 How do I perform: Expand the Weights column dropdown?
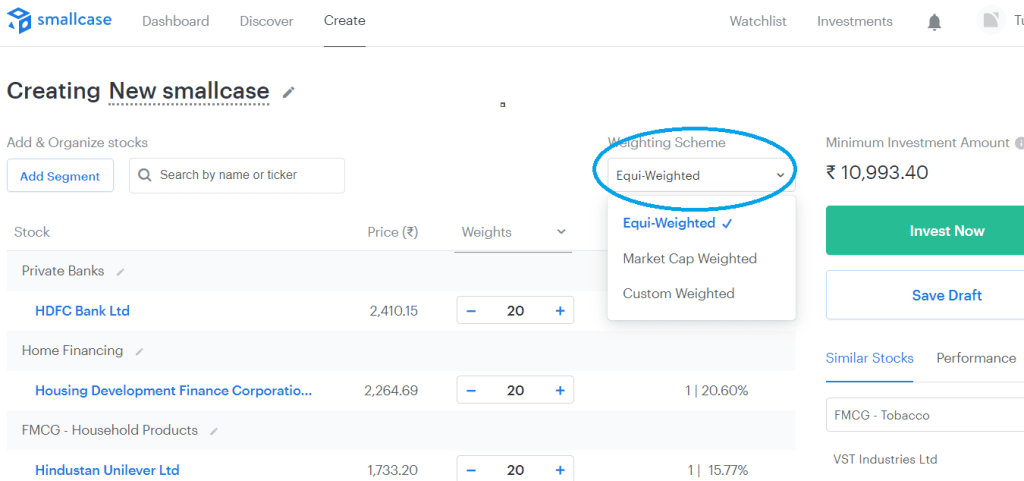pos(561,232)
